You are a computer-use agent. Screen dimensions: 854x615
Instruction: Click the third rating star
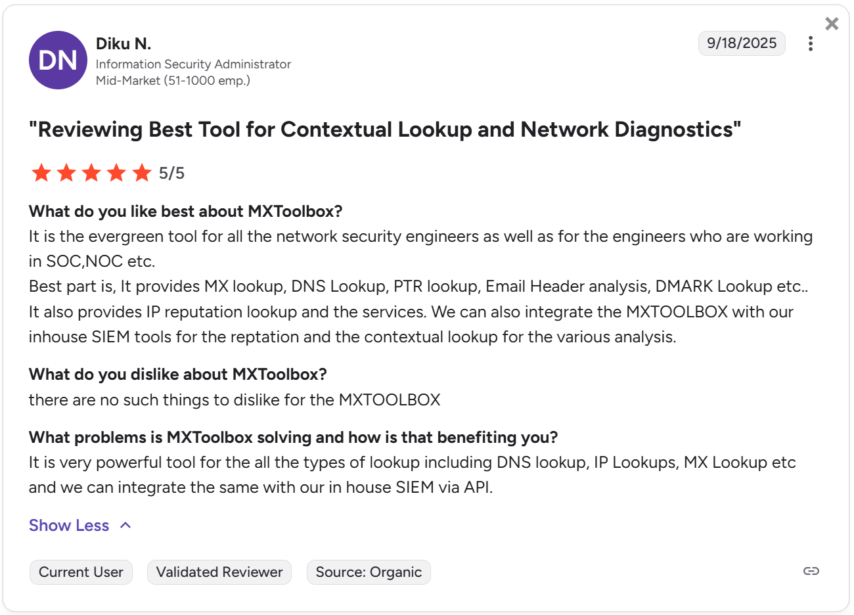coord(91,173)
